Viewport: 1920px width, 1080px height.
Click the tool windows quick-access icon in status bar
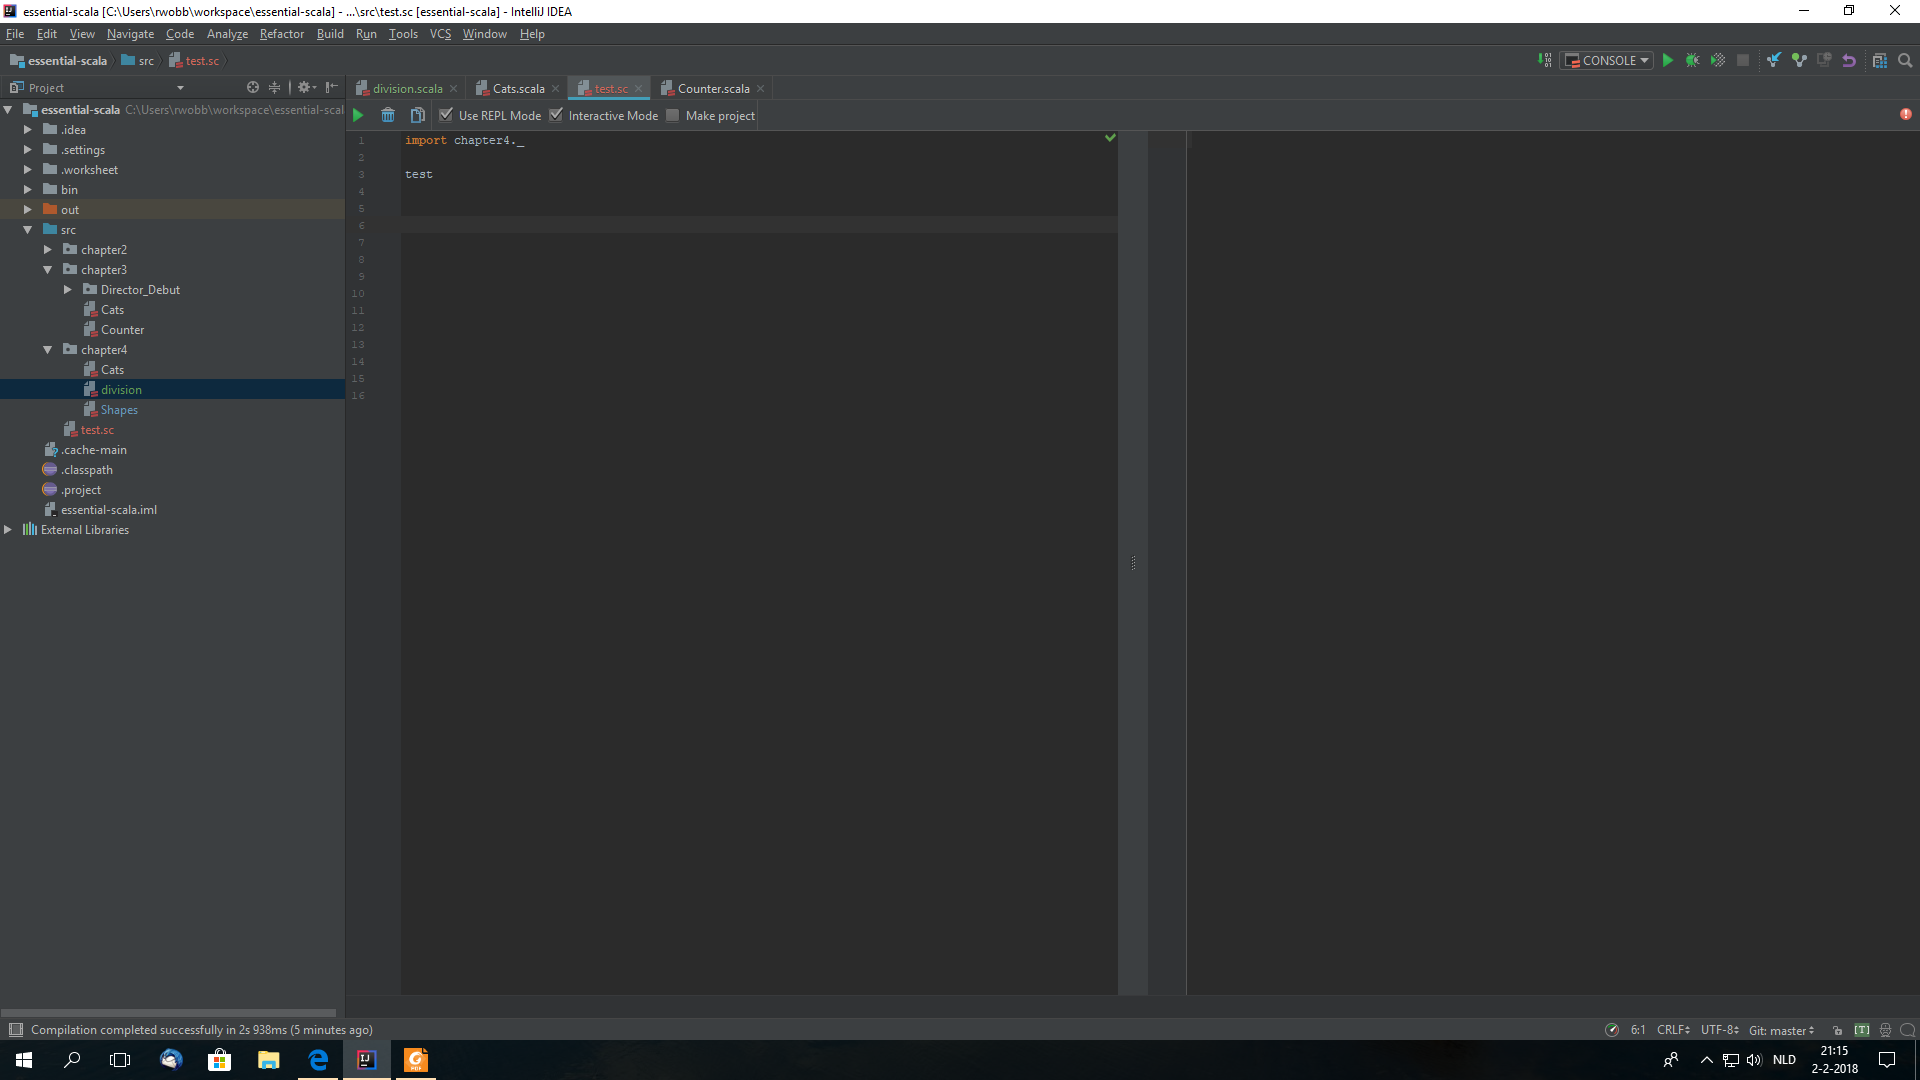pyautogui.click(x=16, y=1029)
